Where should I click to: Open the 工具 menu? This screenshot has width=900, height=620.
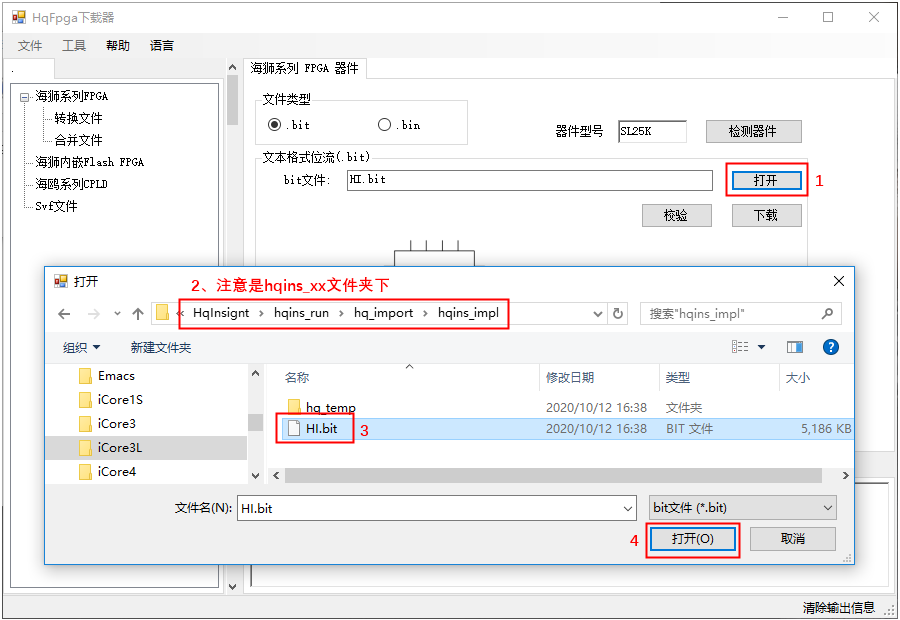tap(74, 46)
